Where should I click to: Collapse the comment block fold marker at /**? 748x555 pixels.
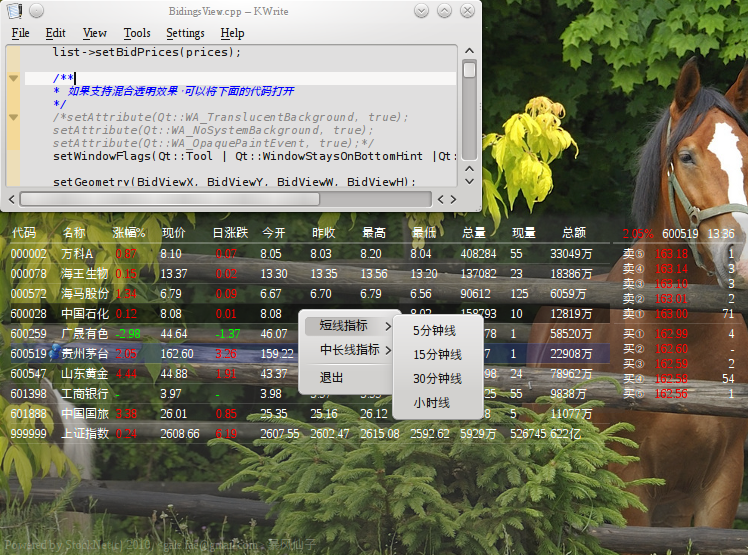(x=13, y=78)
